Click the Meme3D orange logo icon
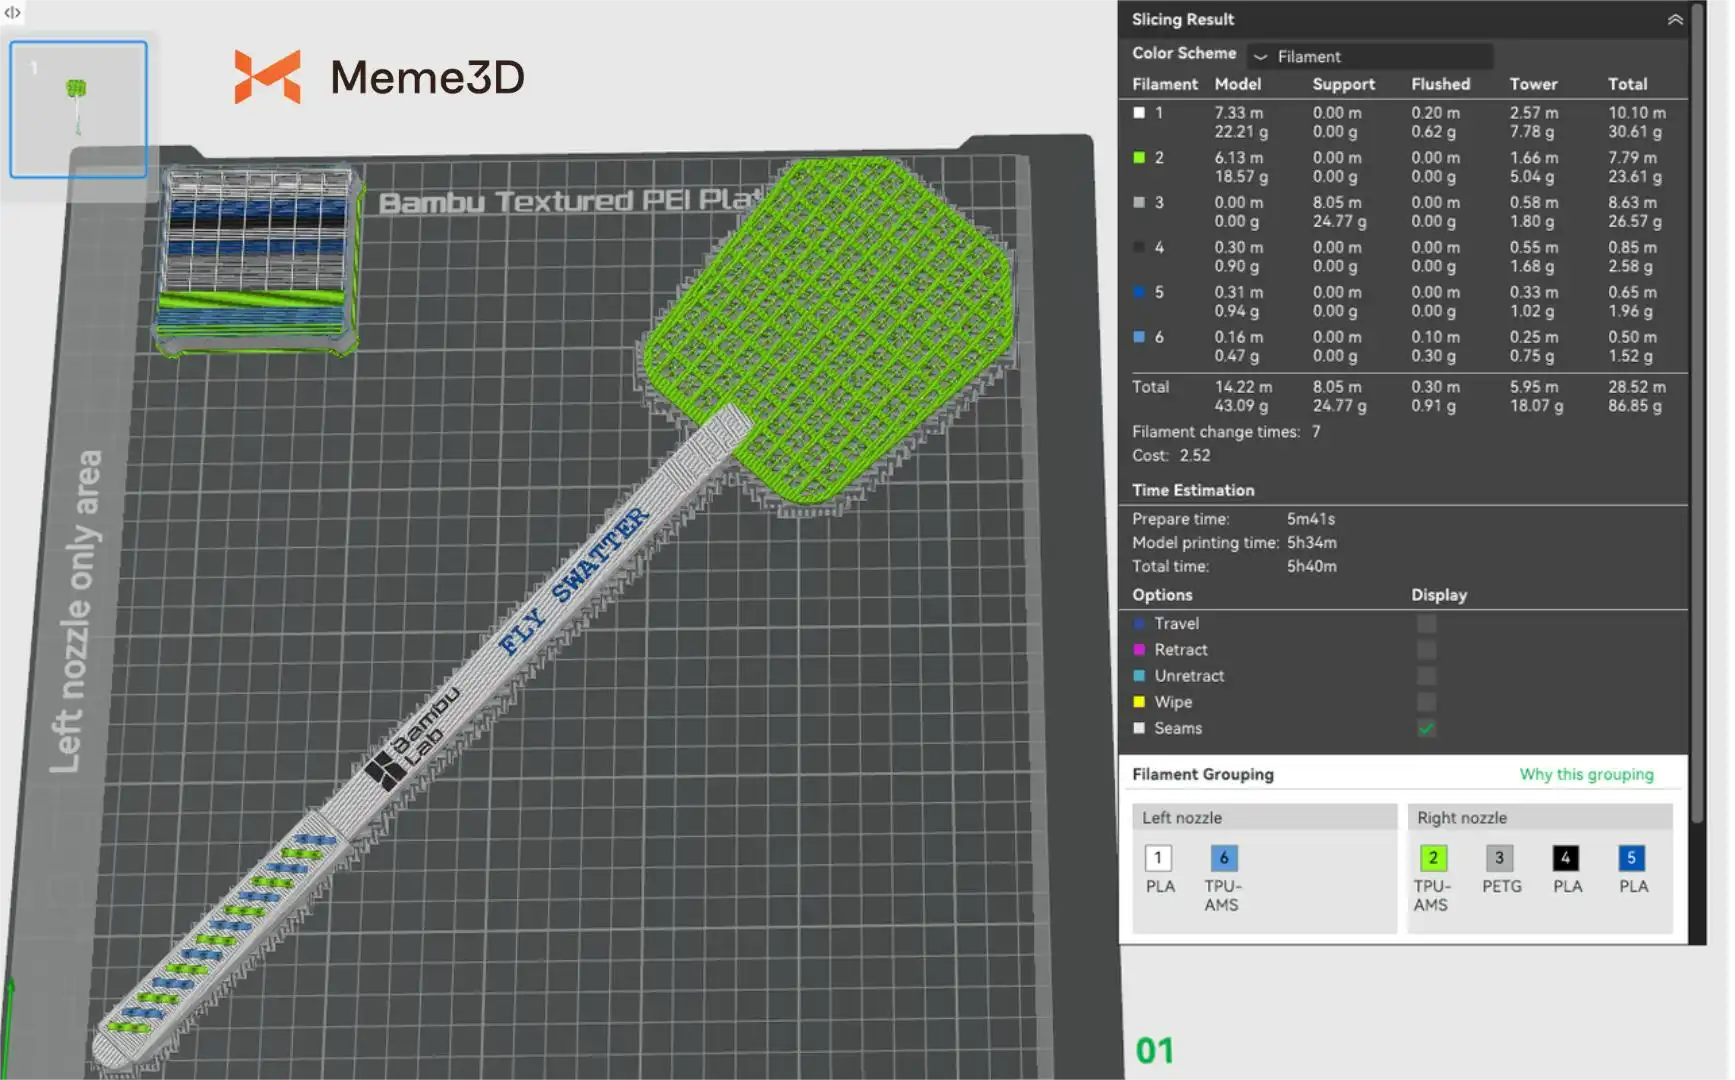Screen dimensions: 1735x1080 (x=267, y=77)
